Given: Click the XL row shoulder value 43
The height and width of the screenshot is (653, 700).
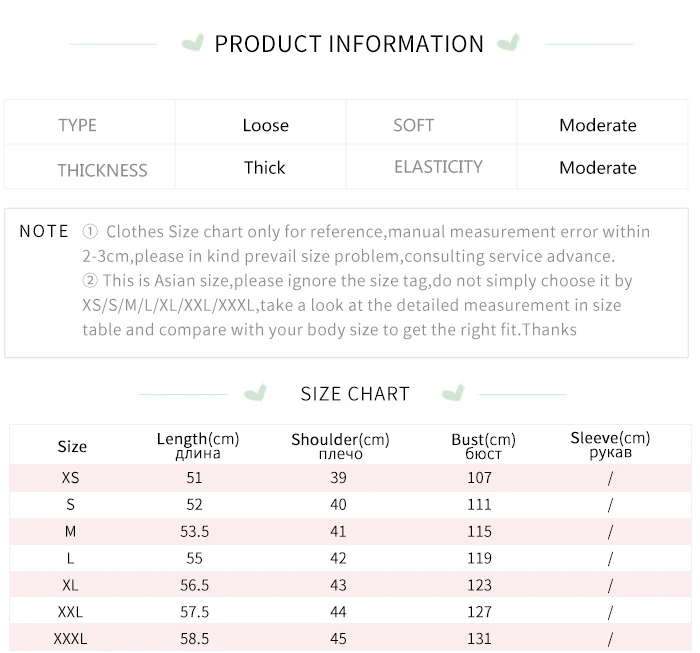Looking at the screenshot, I should (x=338, y=585).
